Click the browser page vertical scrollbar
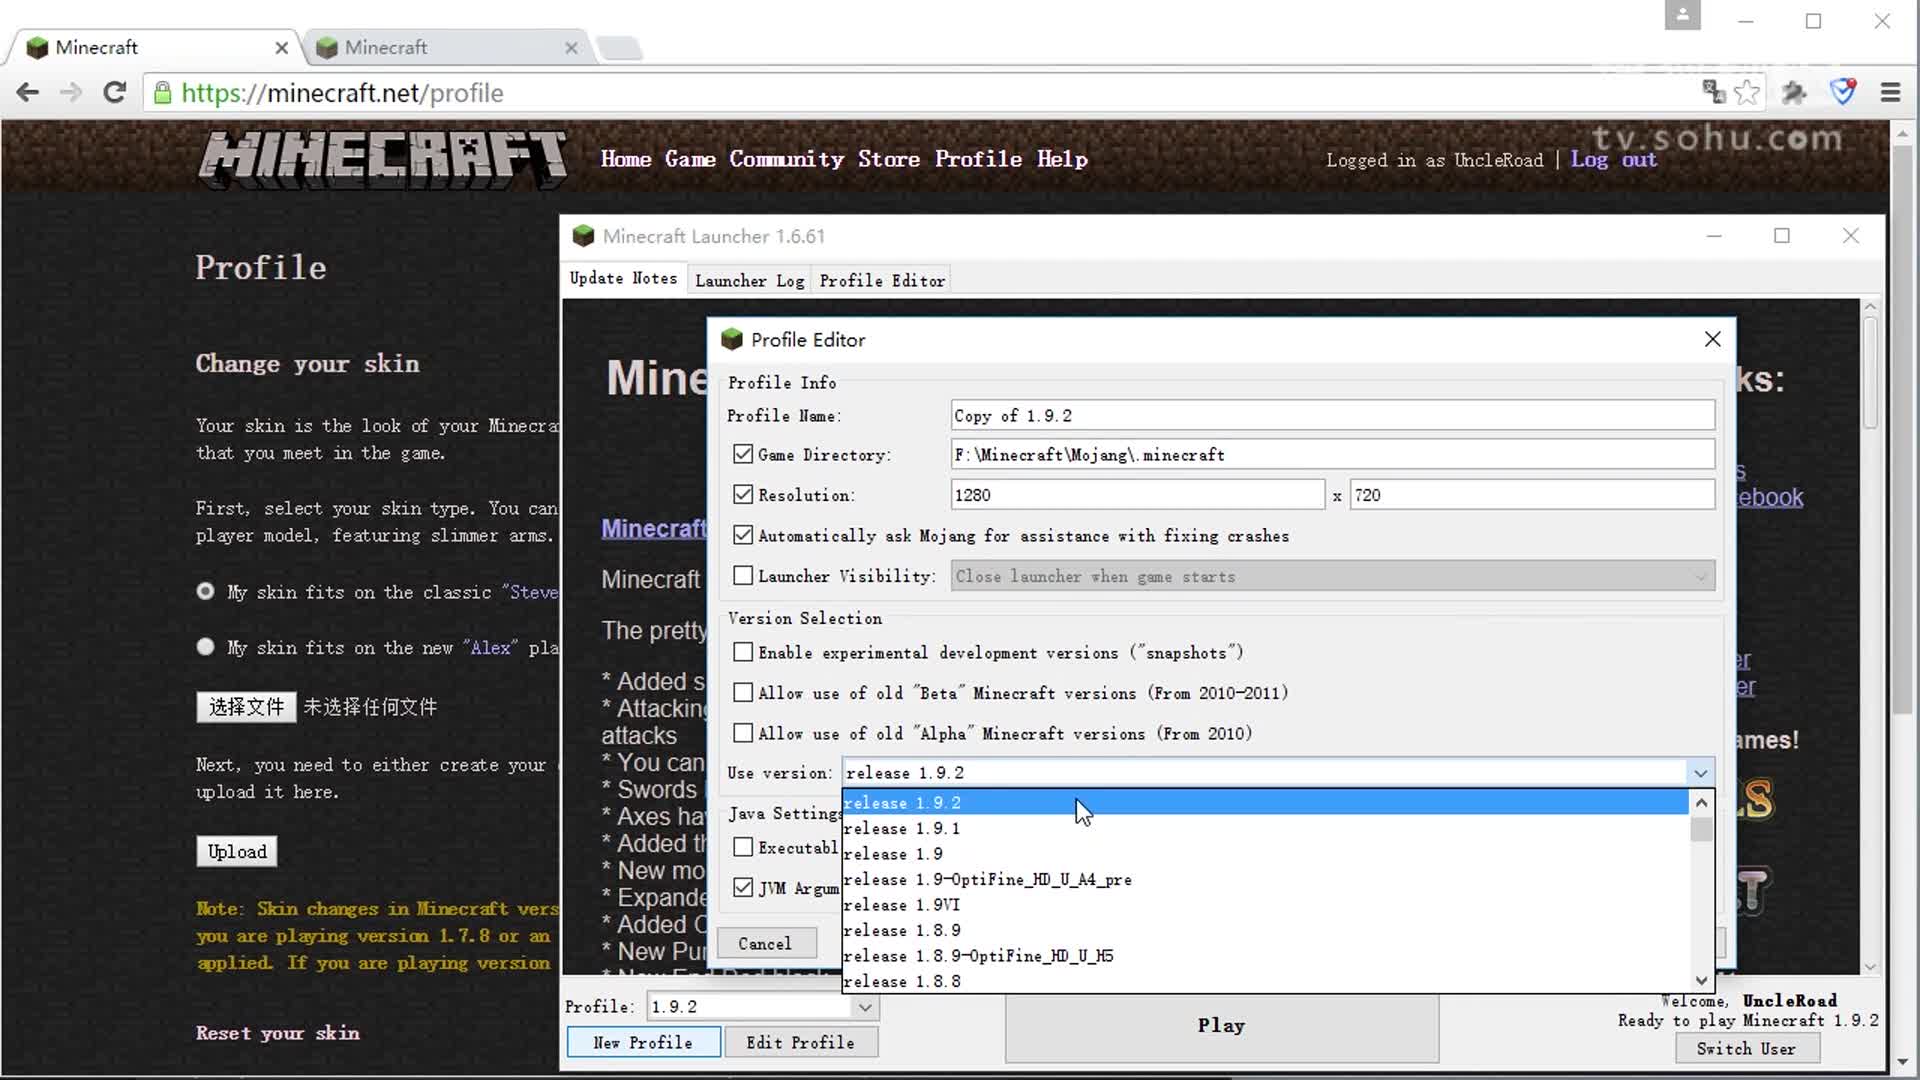 1902,430
